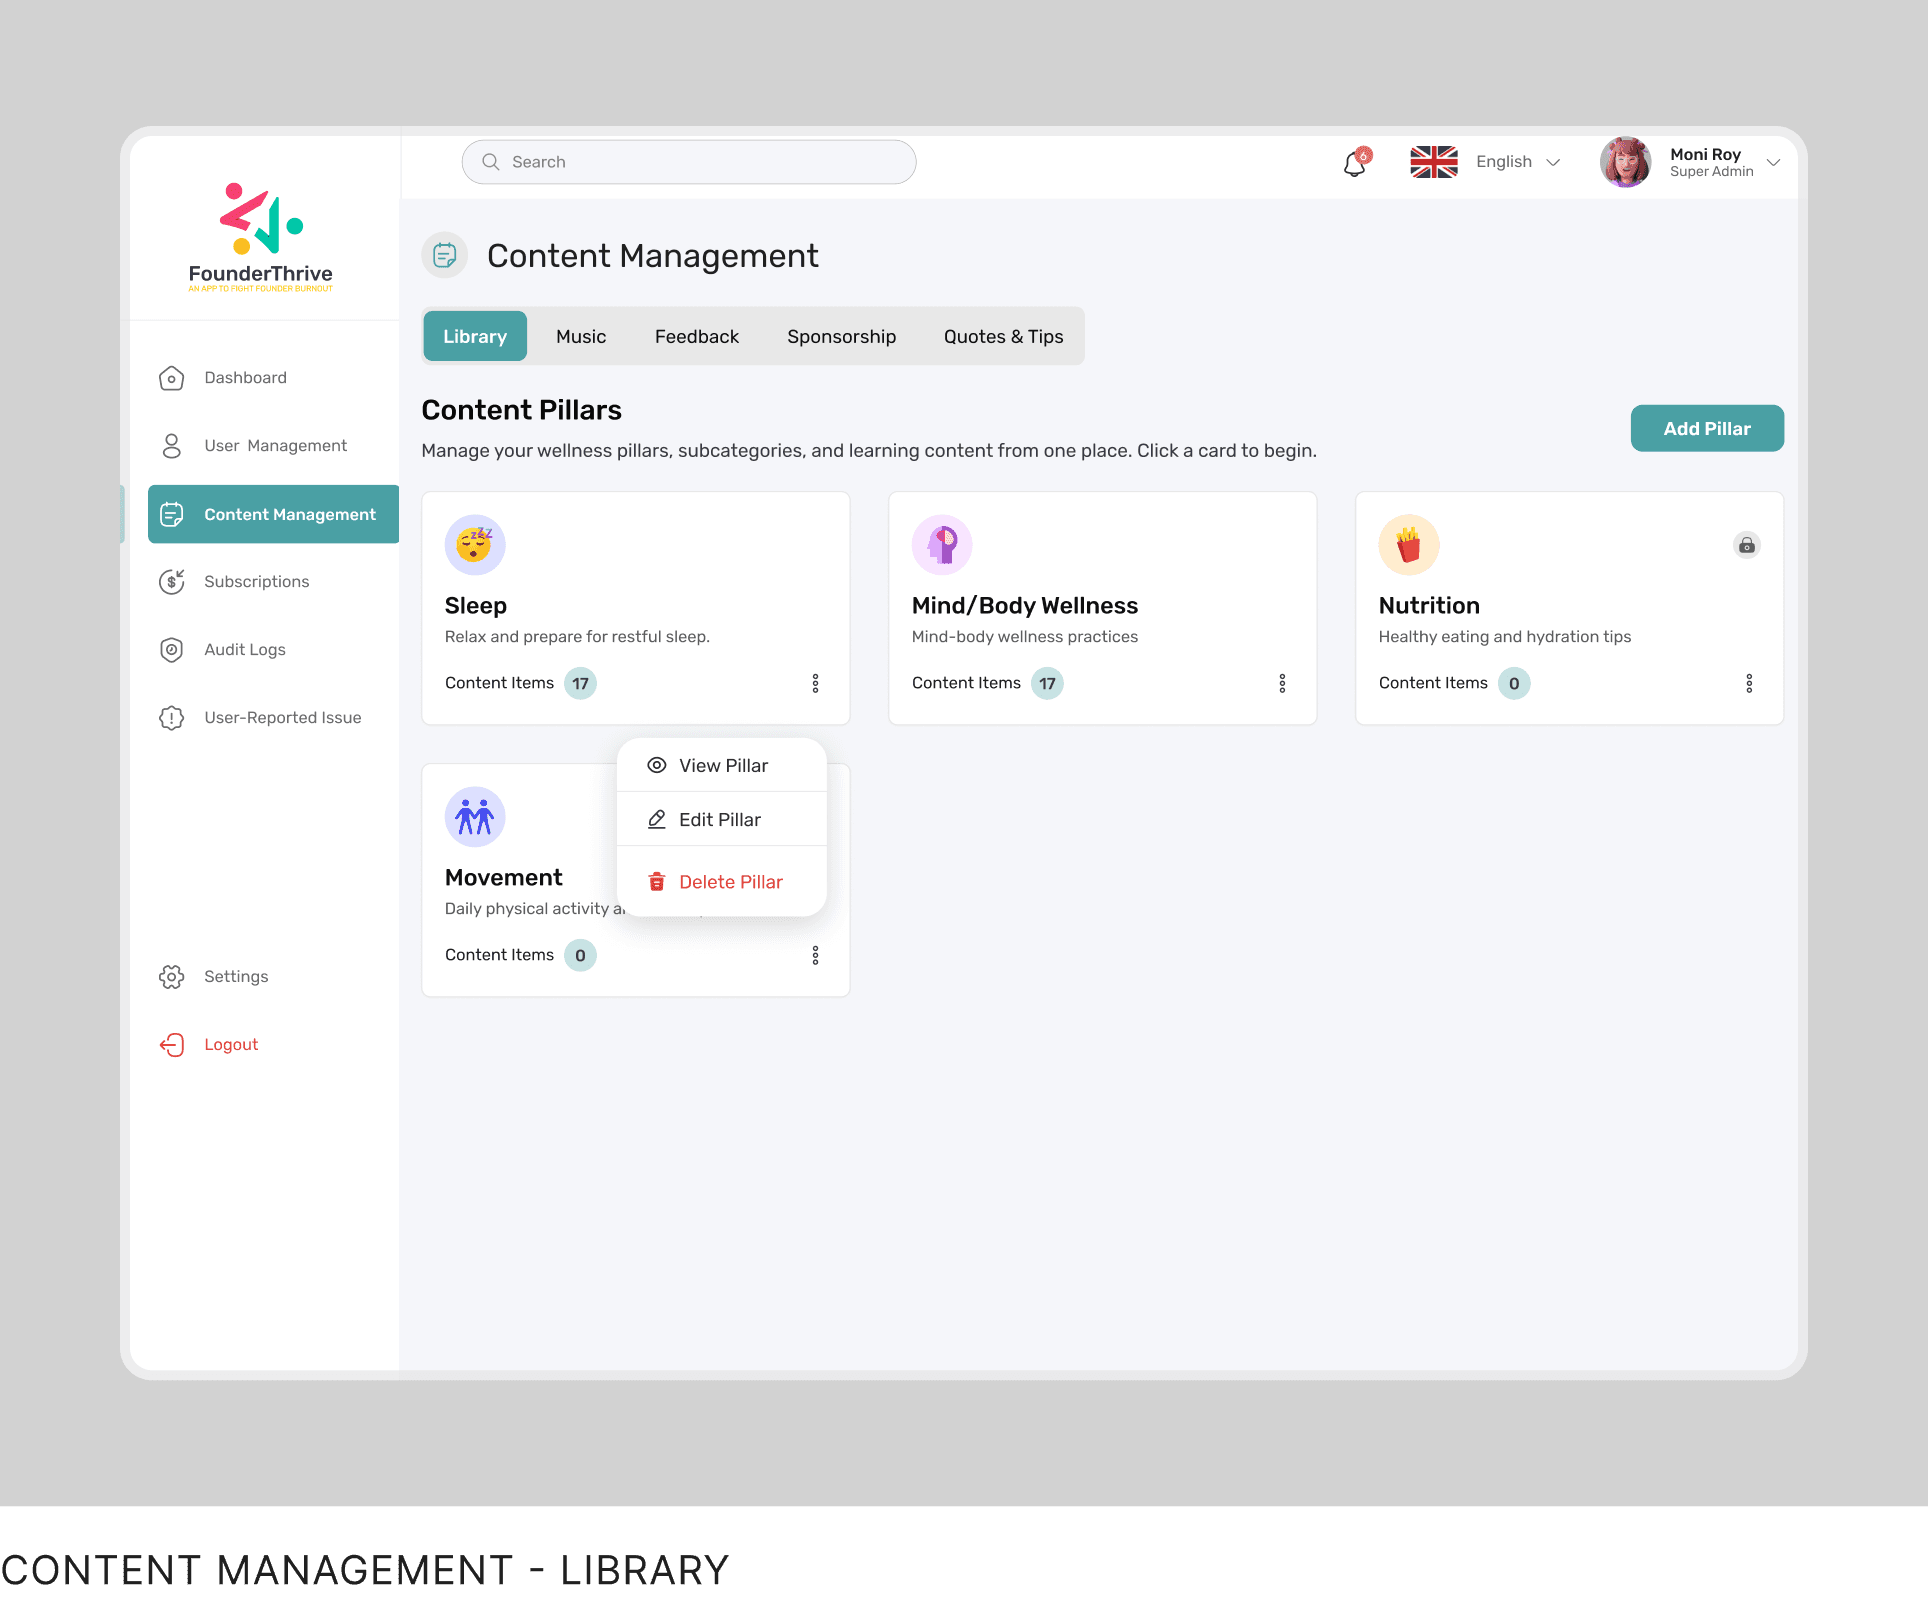Open Nutrition card three-dot menu
The height and width of the screenshot is (1599, 1928).
(x=1749, y=684)
